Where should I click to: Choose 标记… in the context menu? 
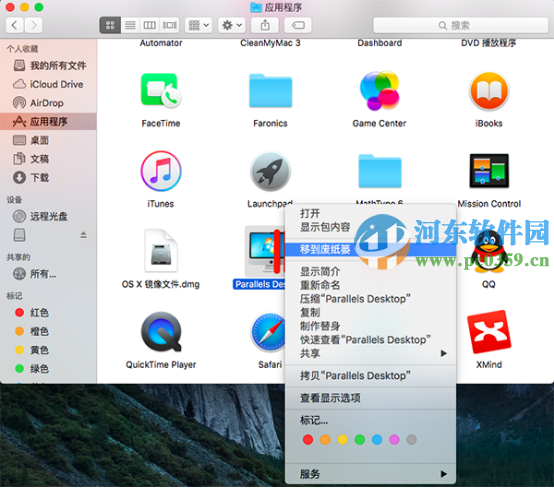click(x=370, y=420)
